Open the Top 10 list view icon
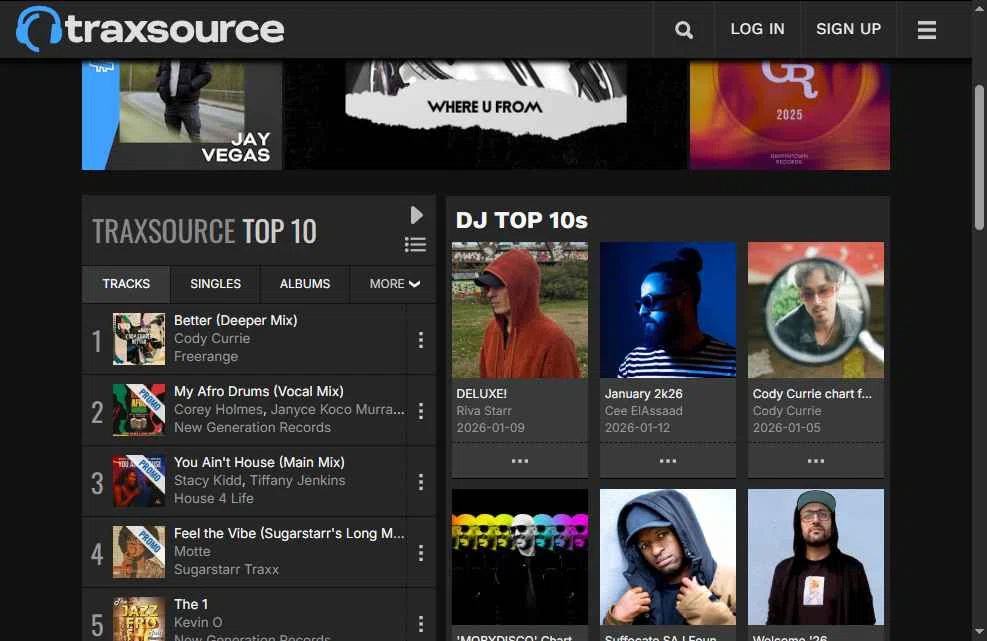This screenshot has height=641, width=987. 415,244
